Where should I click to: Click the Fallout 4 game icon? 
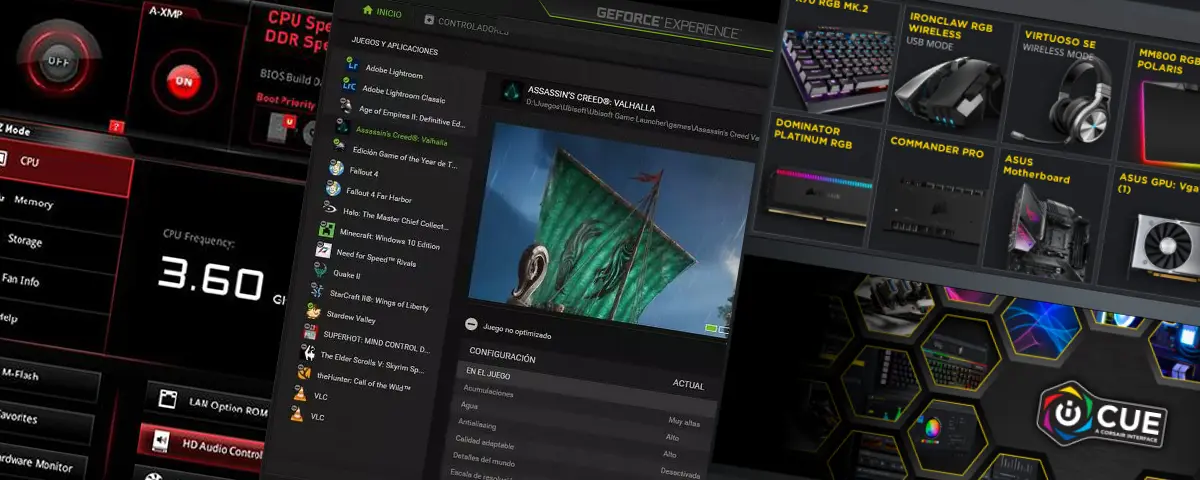[337, 168]
